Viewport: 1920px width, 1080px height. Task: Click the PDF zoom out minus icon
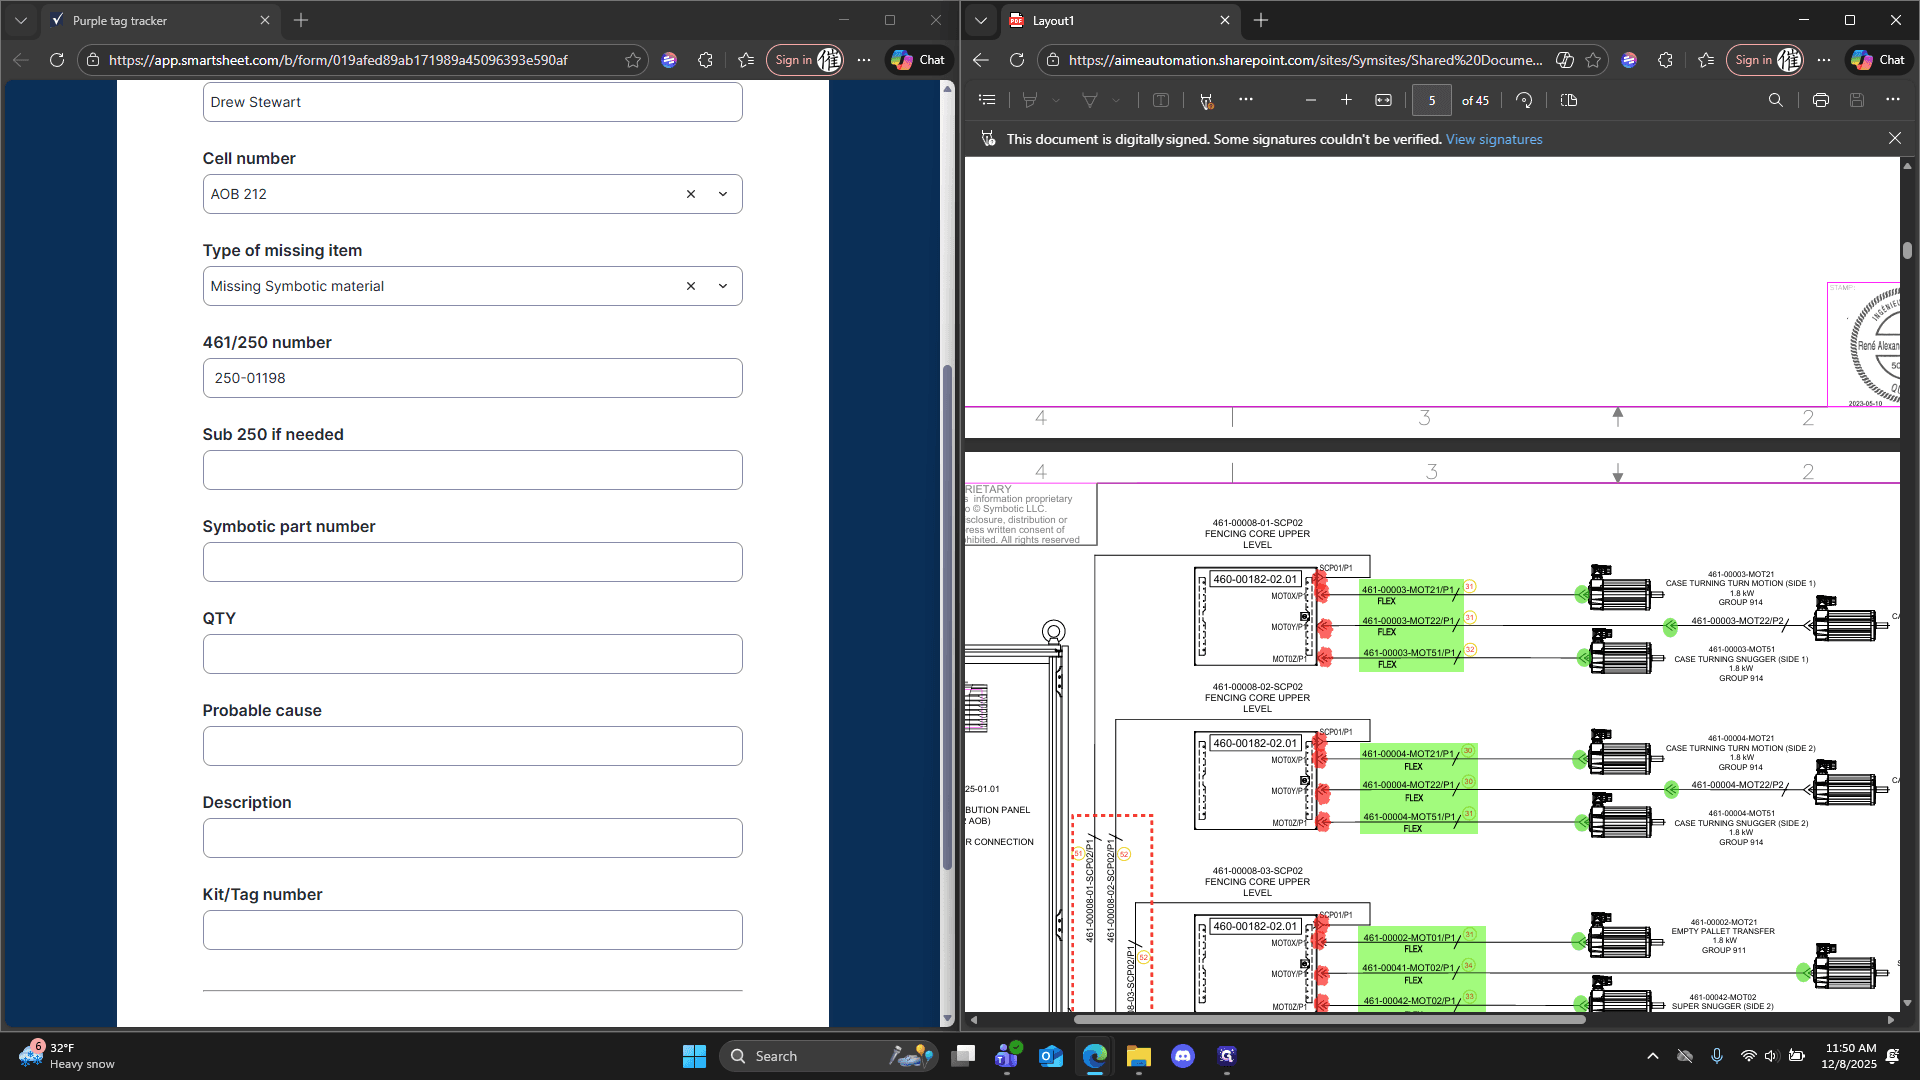click(1310, 100)
